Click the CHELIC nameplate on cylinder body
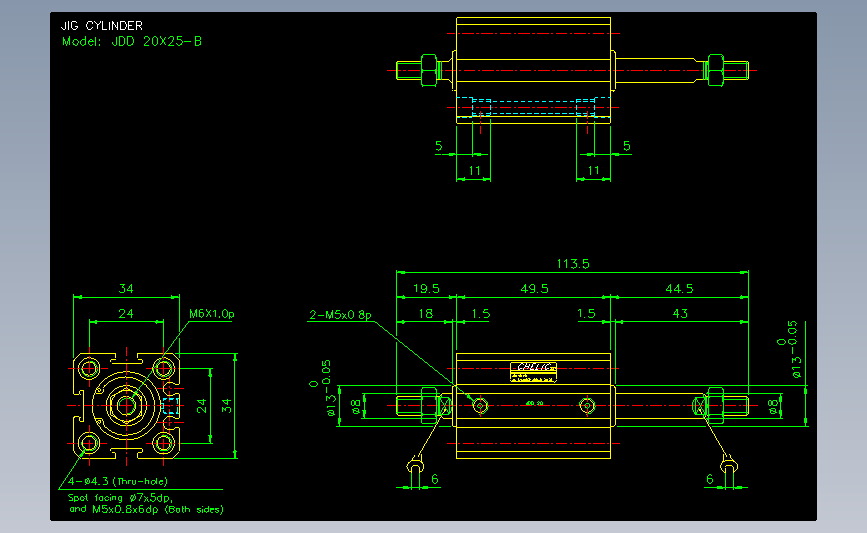 (533, 372)
